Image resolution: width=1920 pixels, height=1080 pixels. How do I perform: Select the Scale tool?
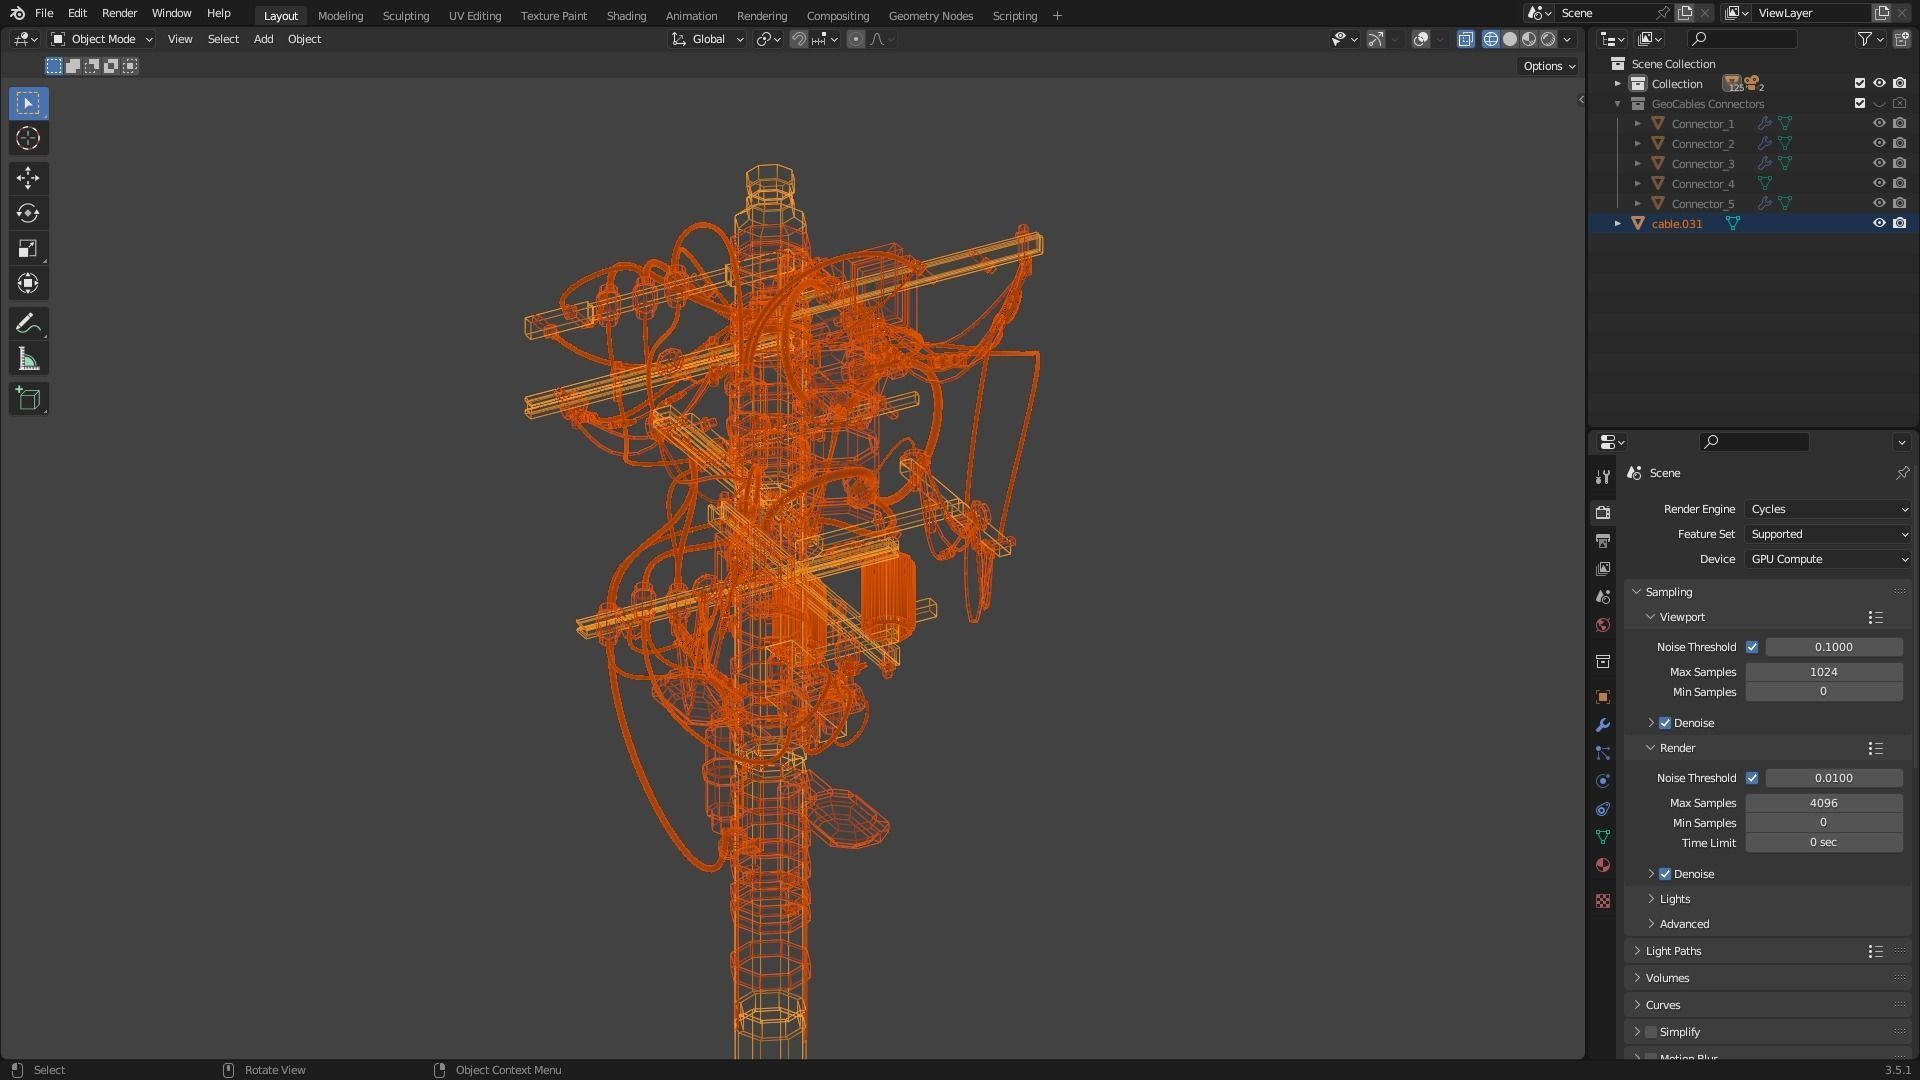click(x=28, y=248)
